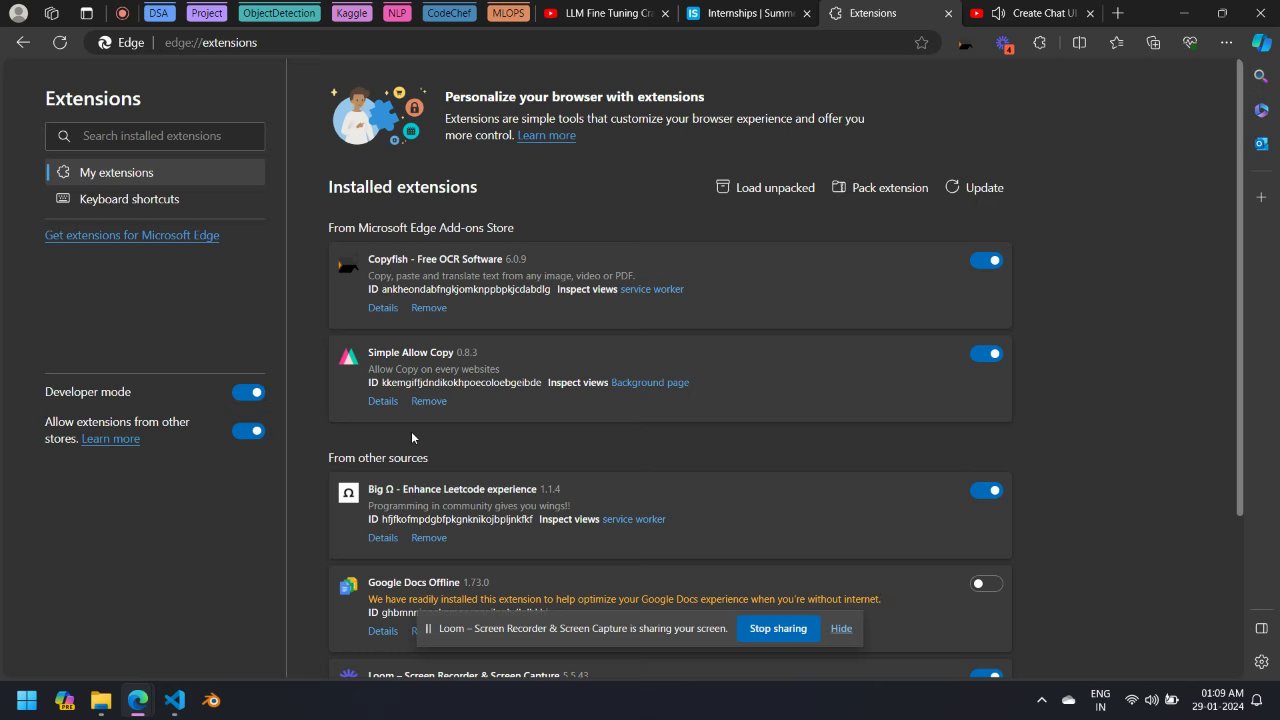Open Details for Copyfish extension
Image resolution: width=1280 pixels, height=720 pixels.
tap(383, 308)
